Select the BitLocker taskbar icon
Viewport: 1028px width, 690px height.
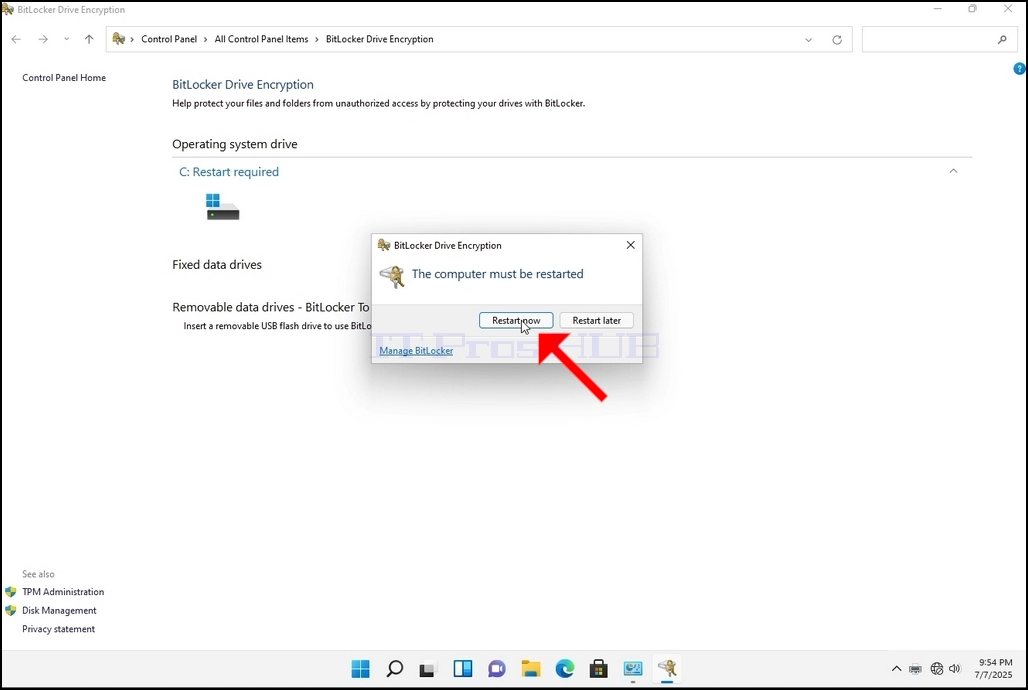tap(667, 668)
